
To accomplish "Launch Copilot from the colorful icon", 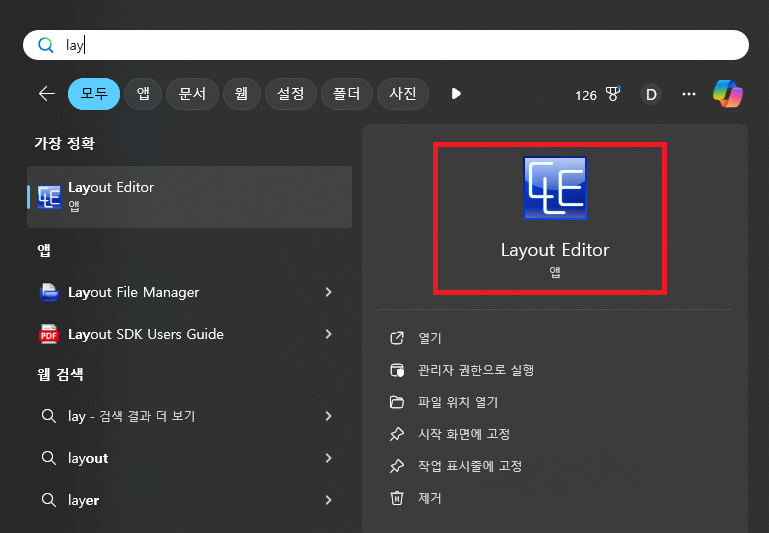I will [728, 93].
